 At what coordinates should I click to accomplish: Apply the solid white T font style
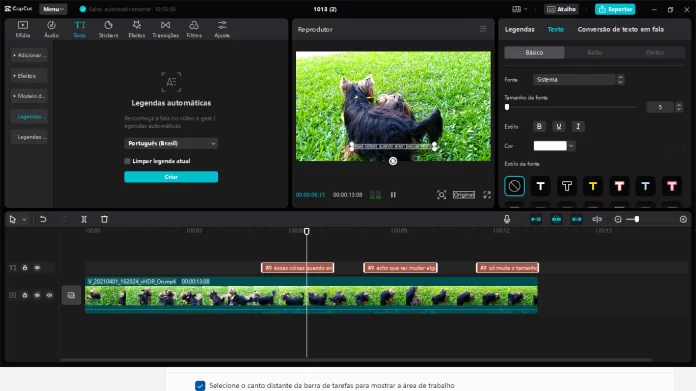(541, 186)
